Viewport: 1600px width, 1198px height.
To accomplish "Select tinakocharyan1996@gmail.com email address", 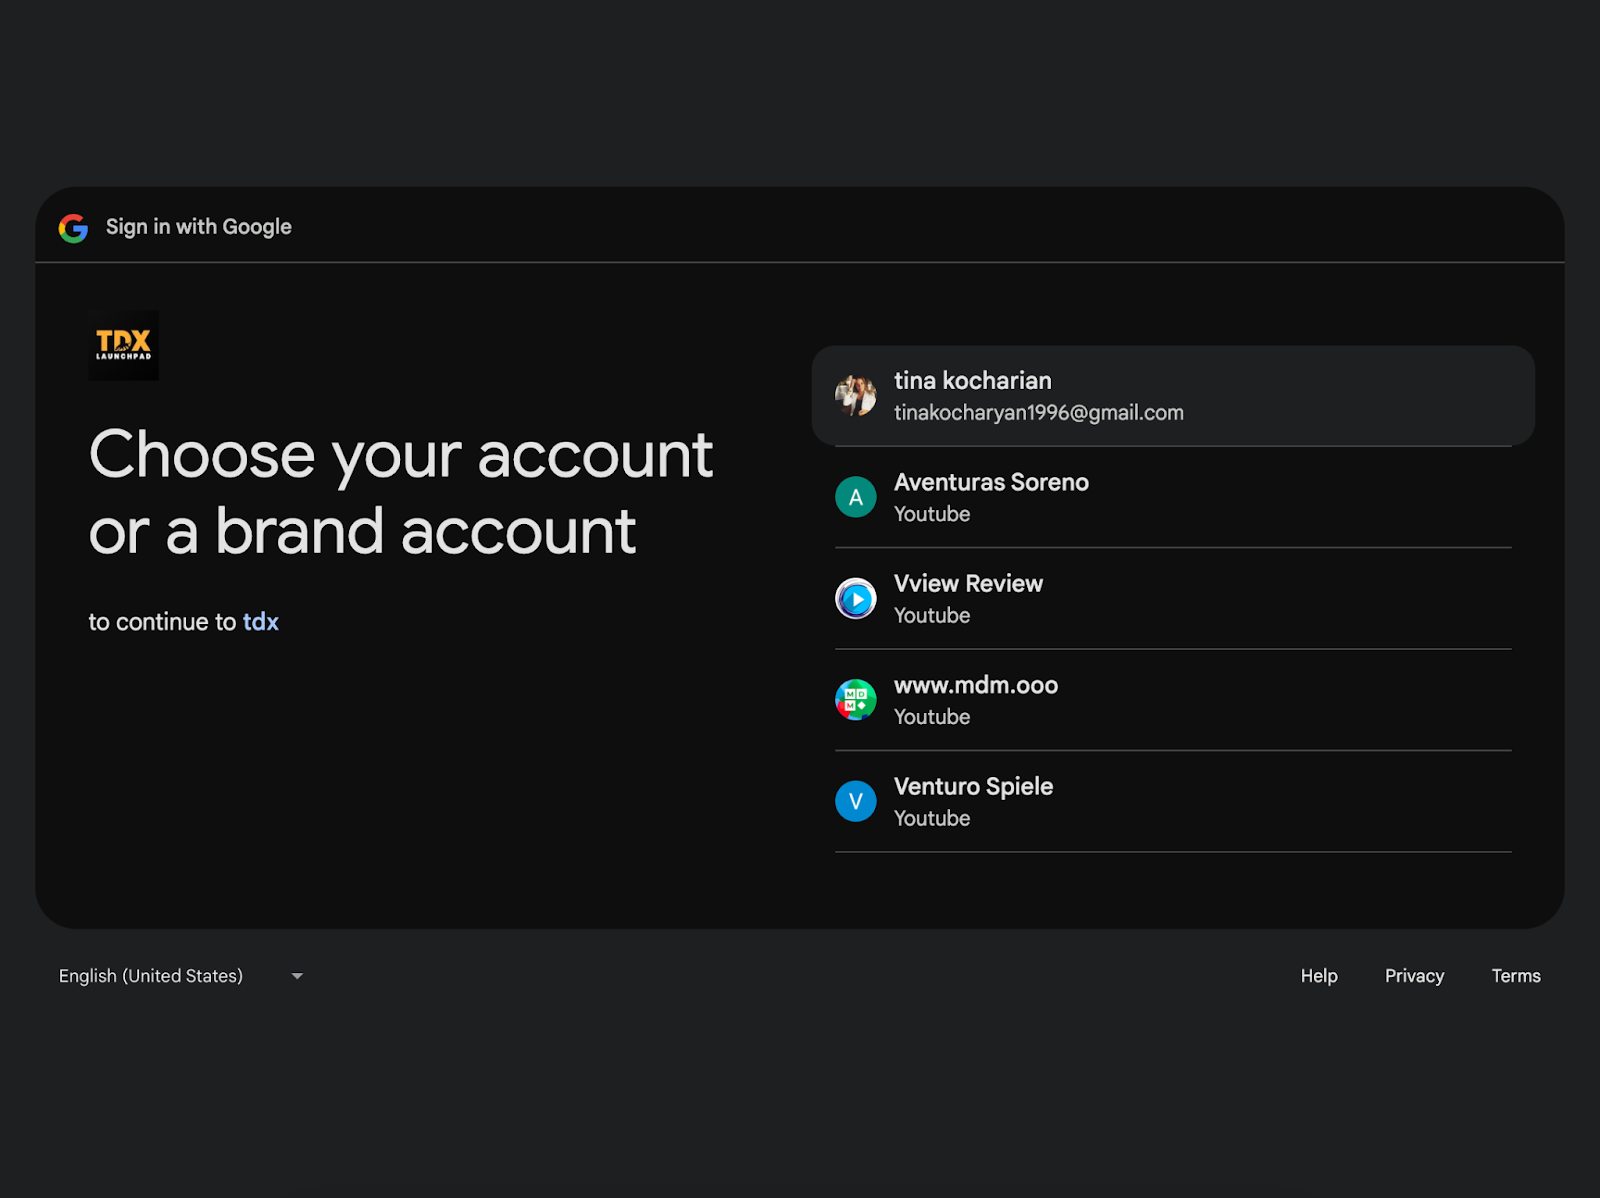I will (x=1039, y=413).
